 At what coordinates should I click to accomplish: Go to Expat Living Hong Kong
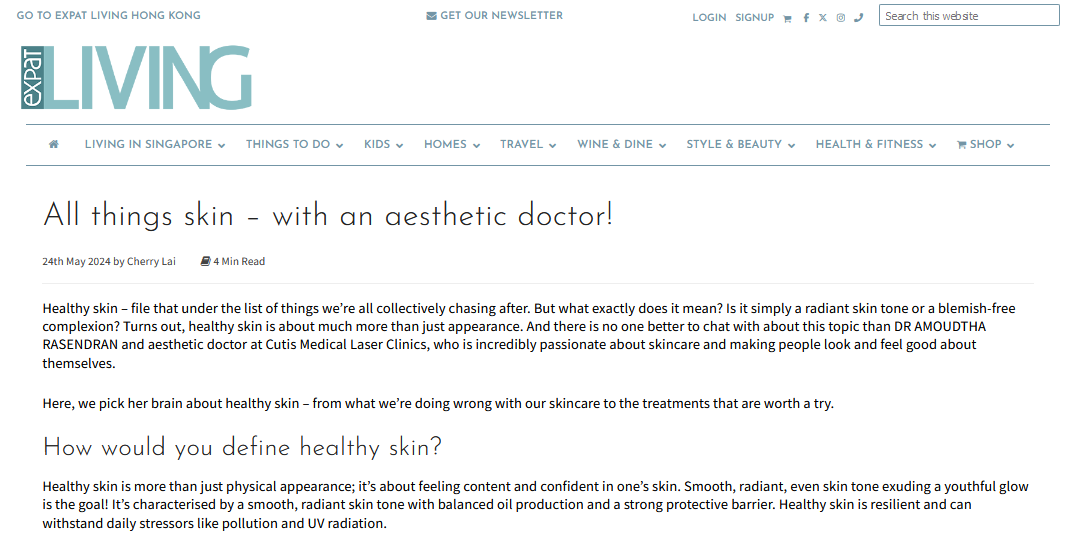[108, 16]
